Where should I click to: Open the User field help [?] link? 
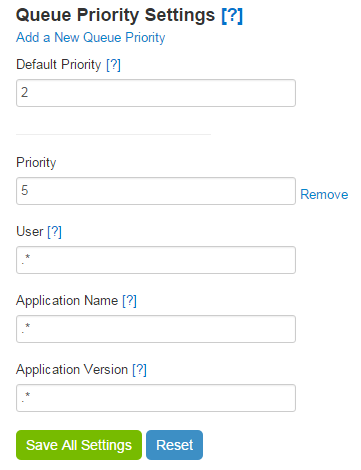(x=54, y=232)
